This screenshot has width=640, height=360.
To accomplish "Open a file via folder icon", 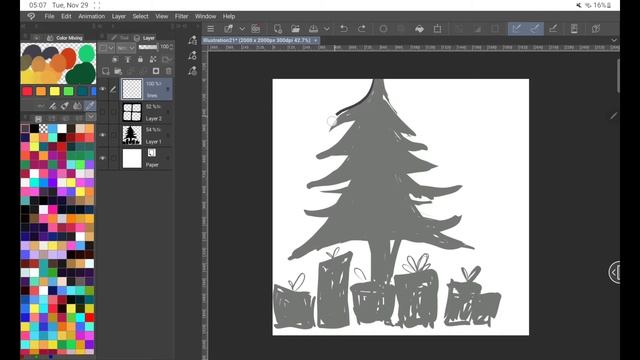I will coord(296,29).
